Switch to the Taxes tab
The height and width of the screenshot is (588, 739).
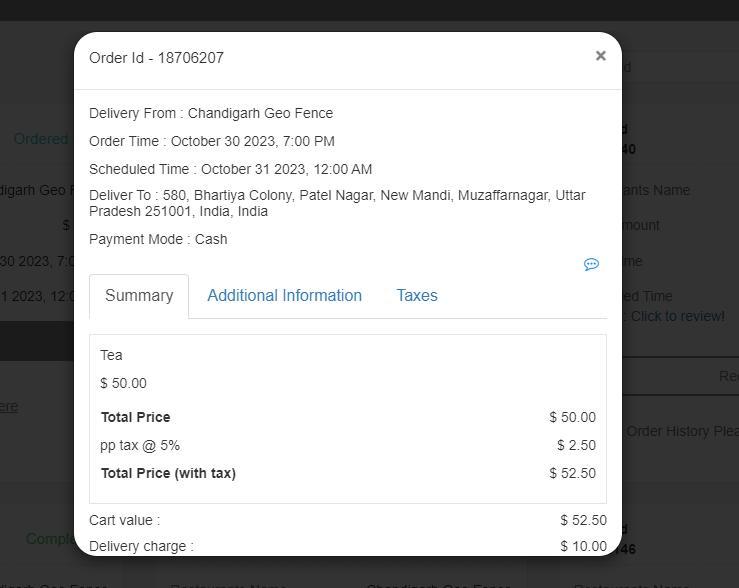tap(417, 296)
